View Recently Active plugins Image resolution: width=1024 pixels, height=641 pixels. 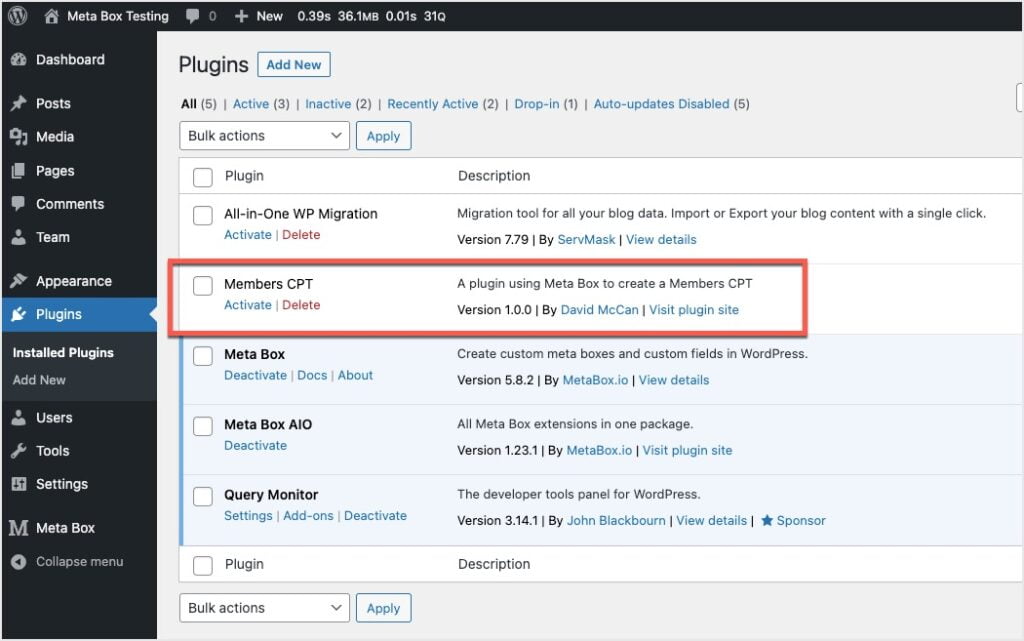(433, 103)
